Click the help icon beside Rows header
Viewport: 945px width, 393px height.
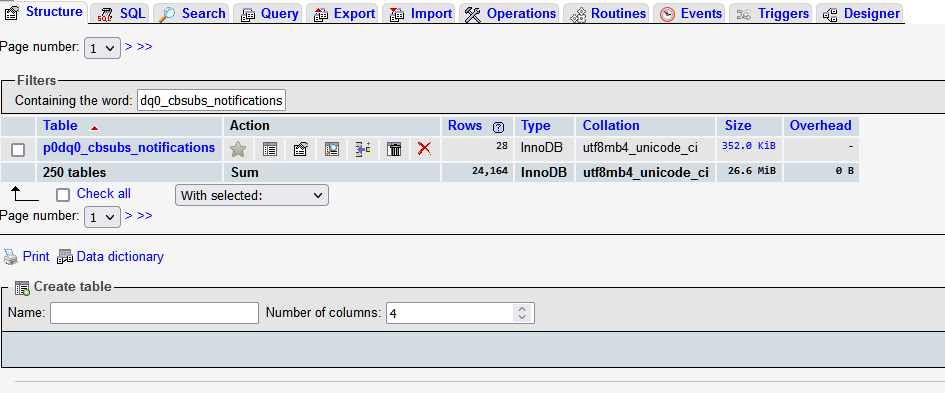[498, 127]
